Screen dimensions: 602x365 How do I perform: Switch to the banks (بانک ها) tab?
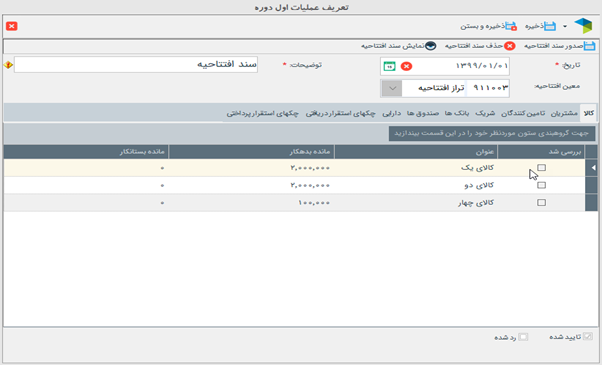456,113
